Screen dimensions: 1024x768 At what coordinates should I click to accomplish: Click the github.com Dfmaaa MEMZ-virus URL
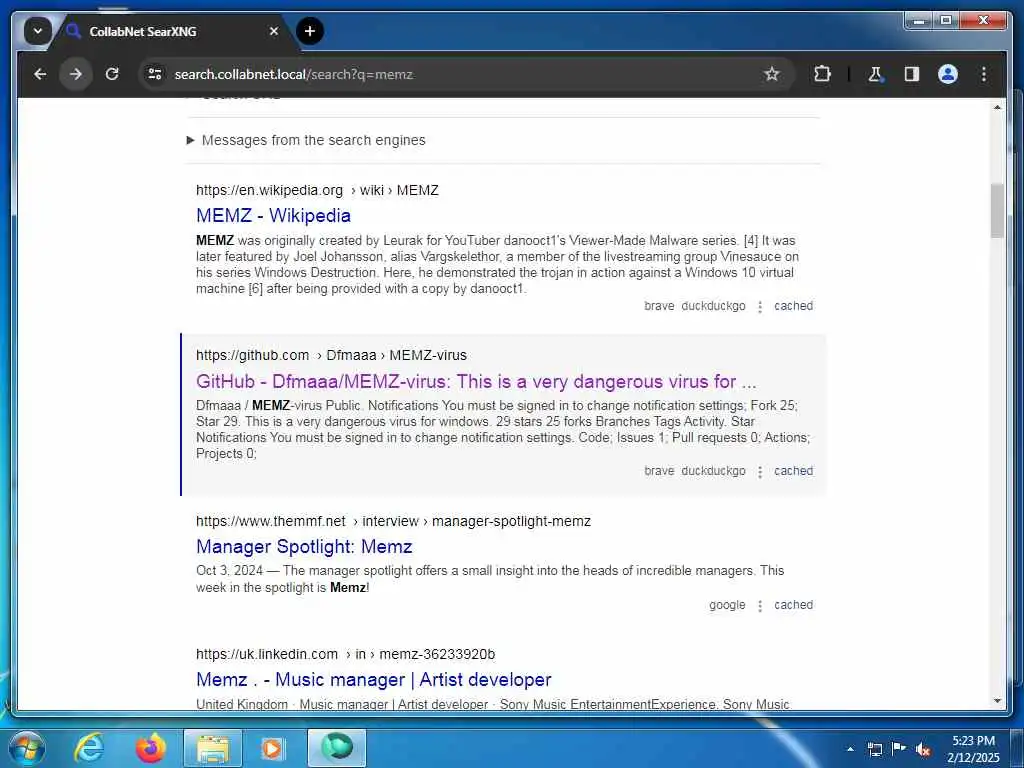point(331,355)
